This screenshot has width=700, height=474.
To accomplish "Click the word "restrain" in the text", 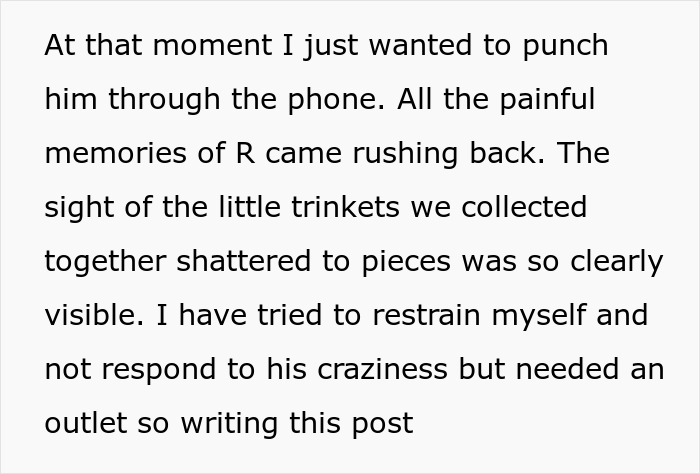I will 426,316.
